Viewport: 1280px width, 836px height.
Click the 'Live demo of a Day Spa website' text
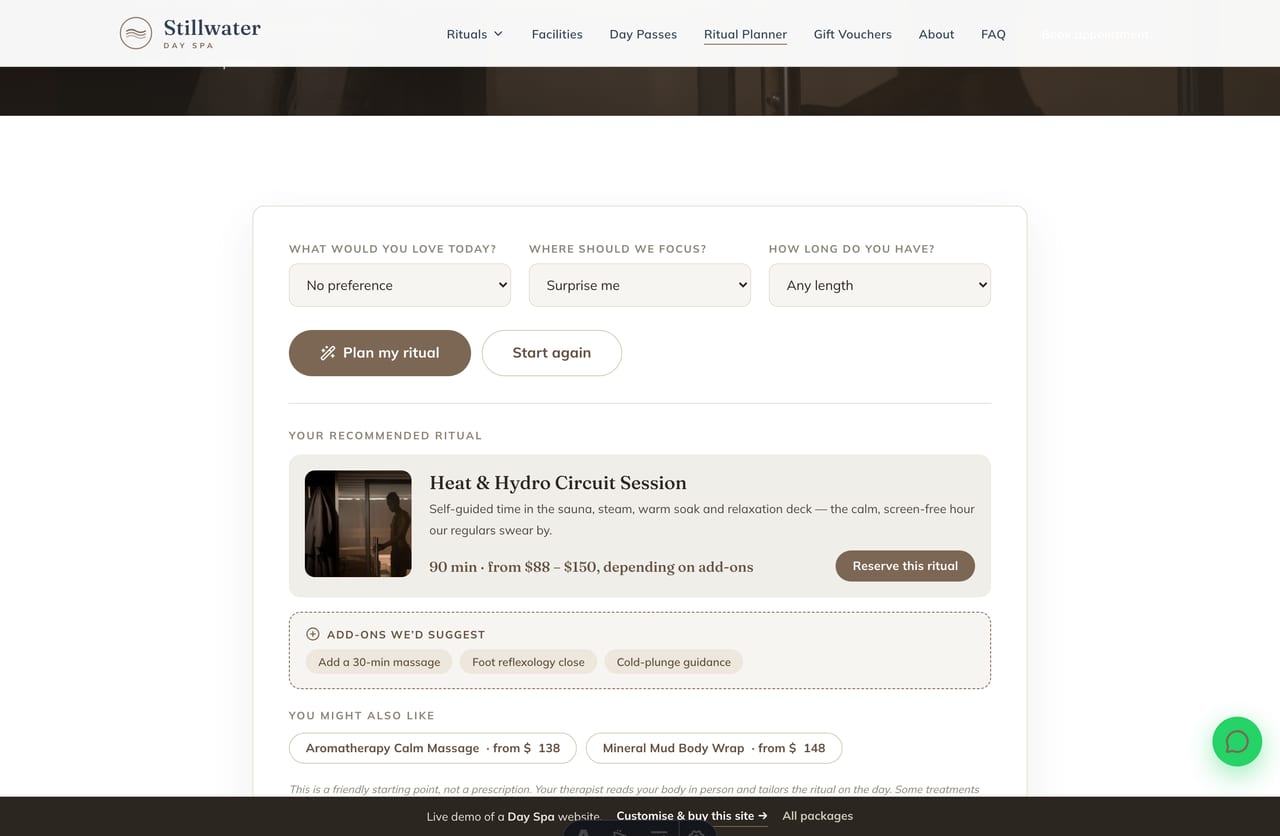513,816
